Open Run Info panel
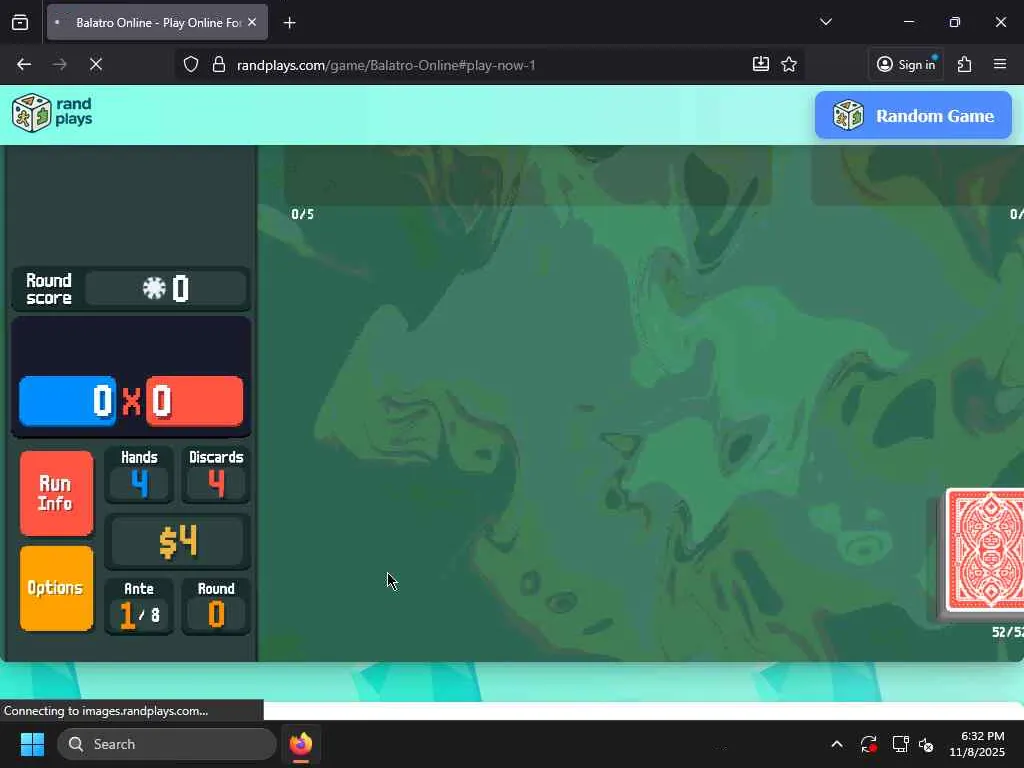This screenshot has height=768, width=1024. pos(56,494)
